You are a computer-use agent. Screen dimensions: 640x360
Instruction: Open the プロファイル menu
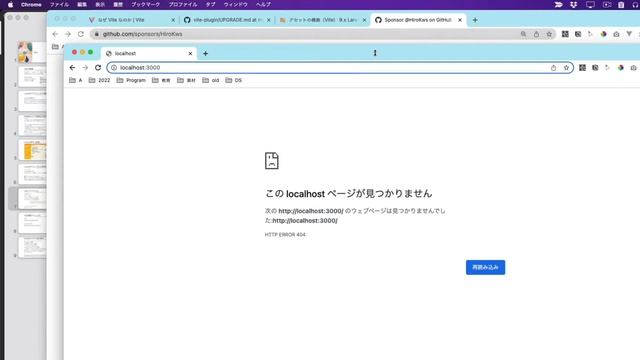(183, 4)
